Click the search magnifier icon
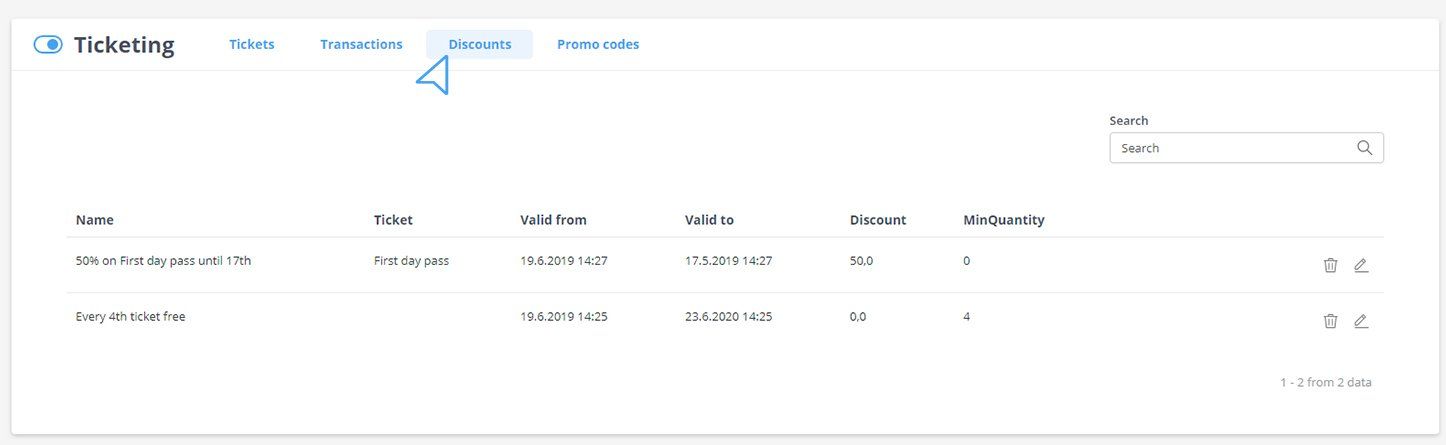 coord(1365,148)
